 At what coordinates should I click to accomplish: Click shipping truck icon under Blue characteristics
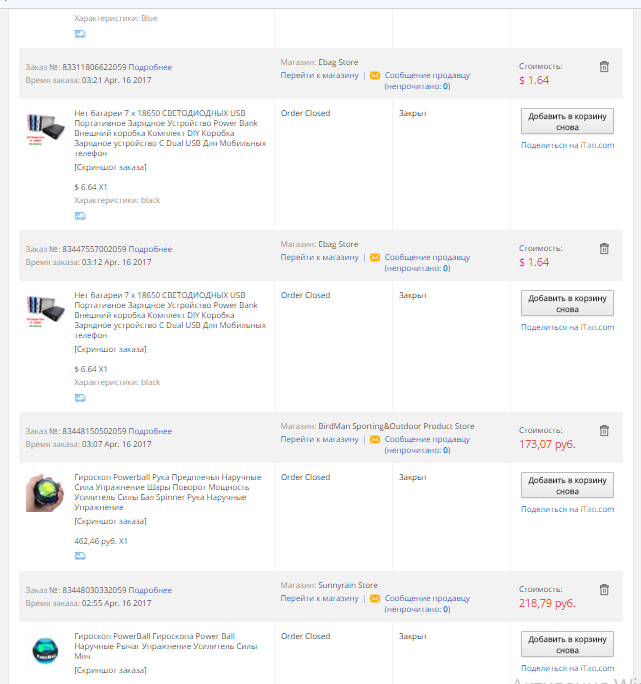point(80,34)
